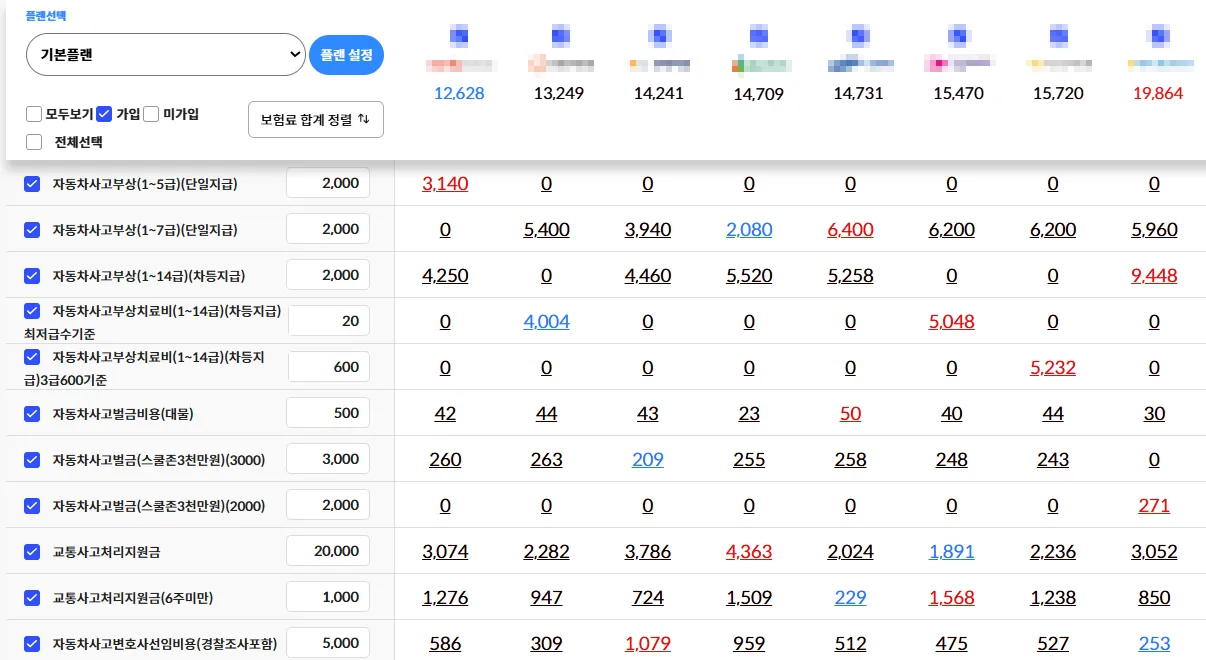Click total premium 12,628

(459, 93)
